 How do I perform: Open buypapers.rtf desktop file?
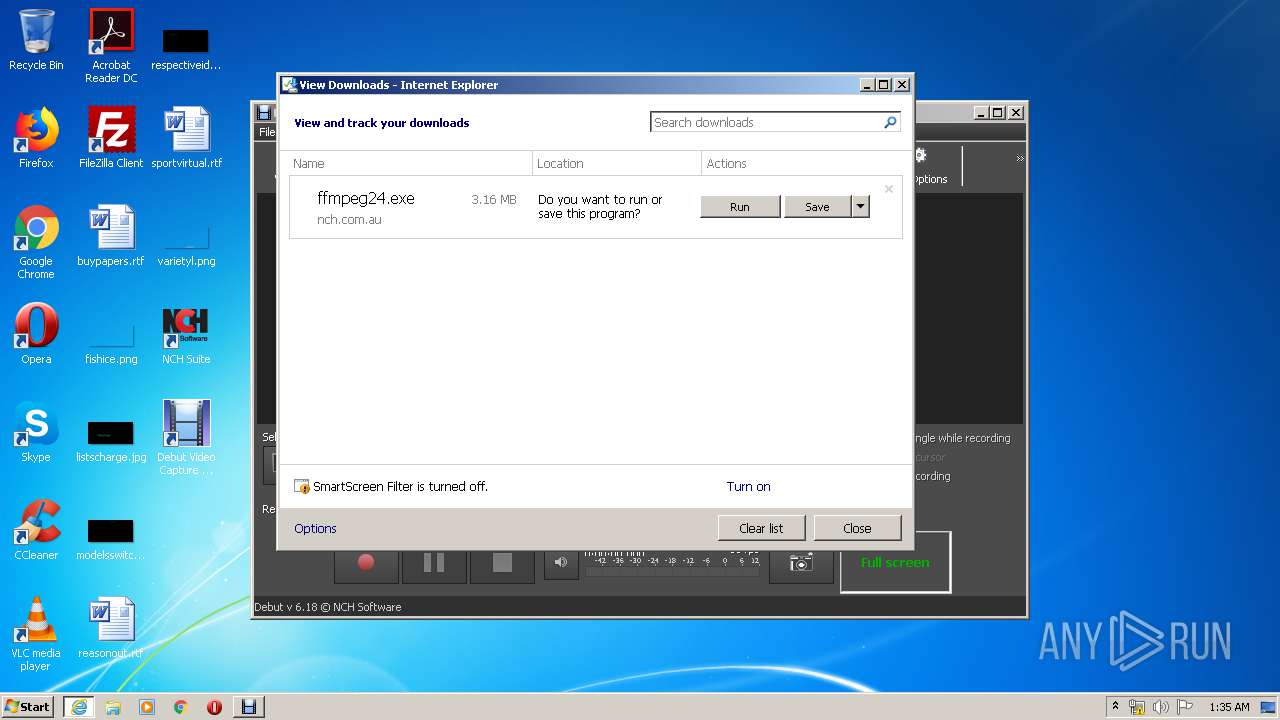pos(111,236)
